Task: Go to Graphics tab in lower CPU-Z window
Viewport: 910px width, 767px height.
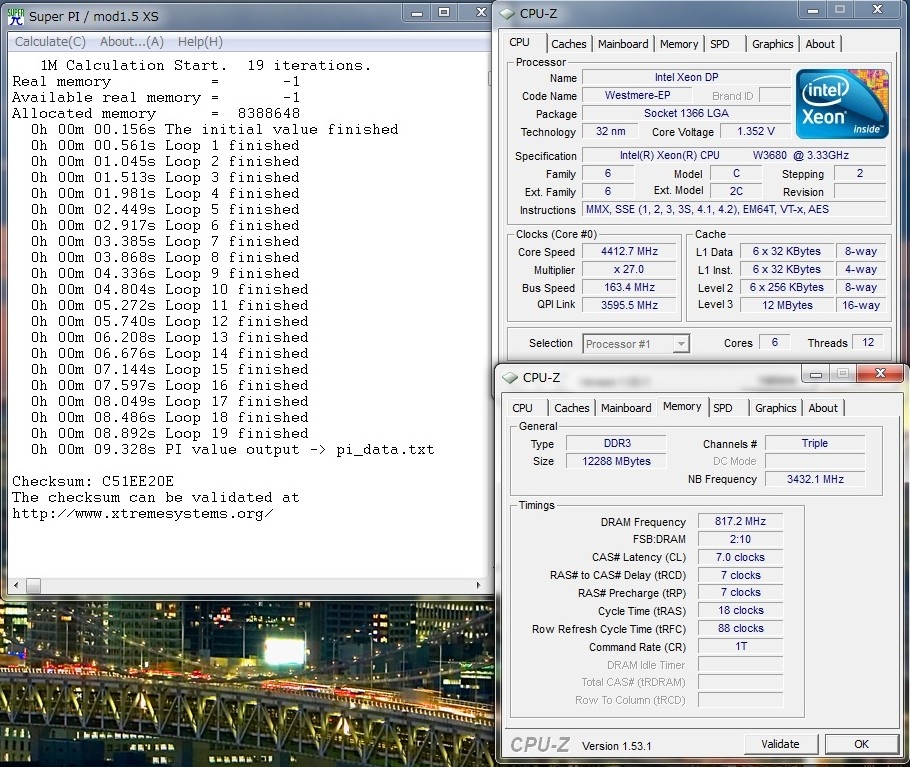Action: coord(776,408)
